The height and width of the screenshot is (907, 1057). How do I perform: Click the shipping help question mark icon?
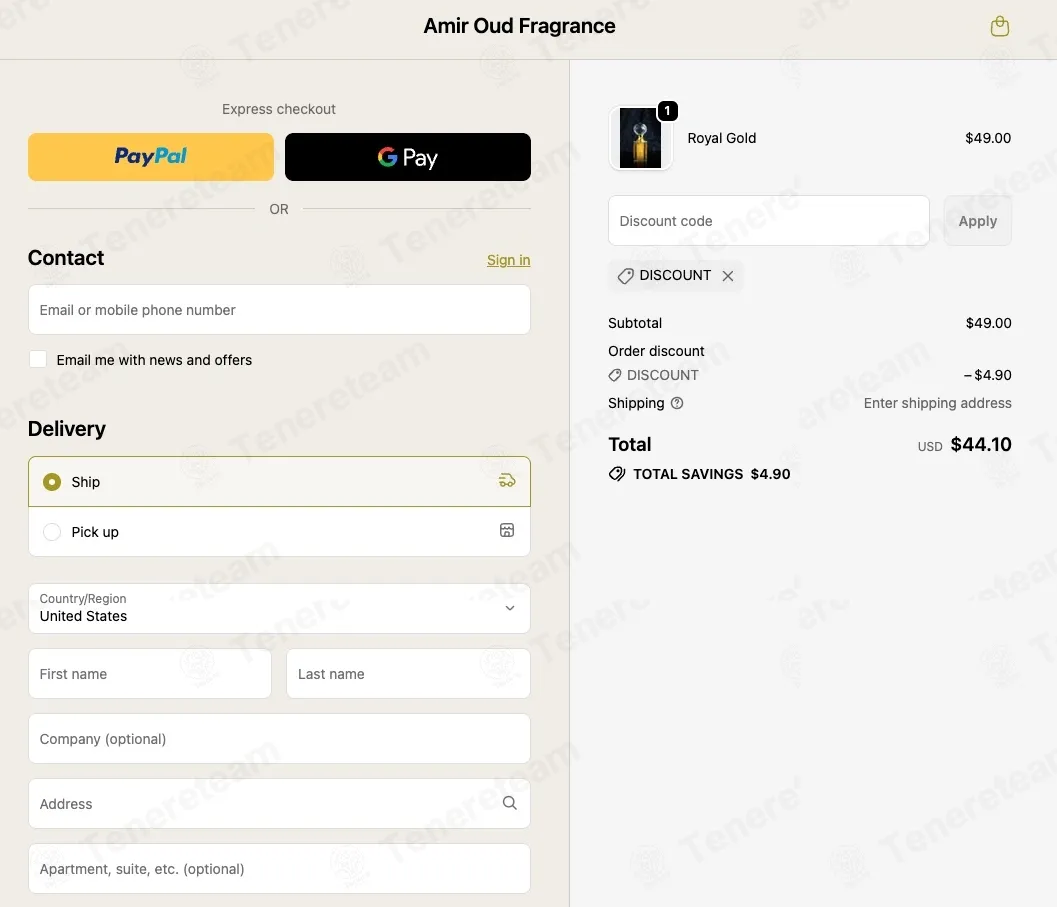677,403
